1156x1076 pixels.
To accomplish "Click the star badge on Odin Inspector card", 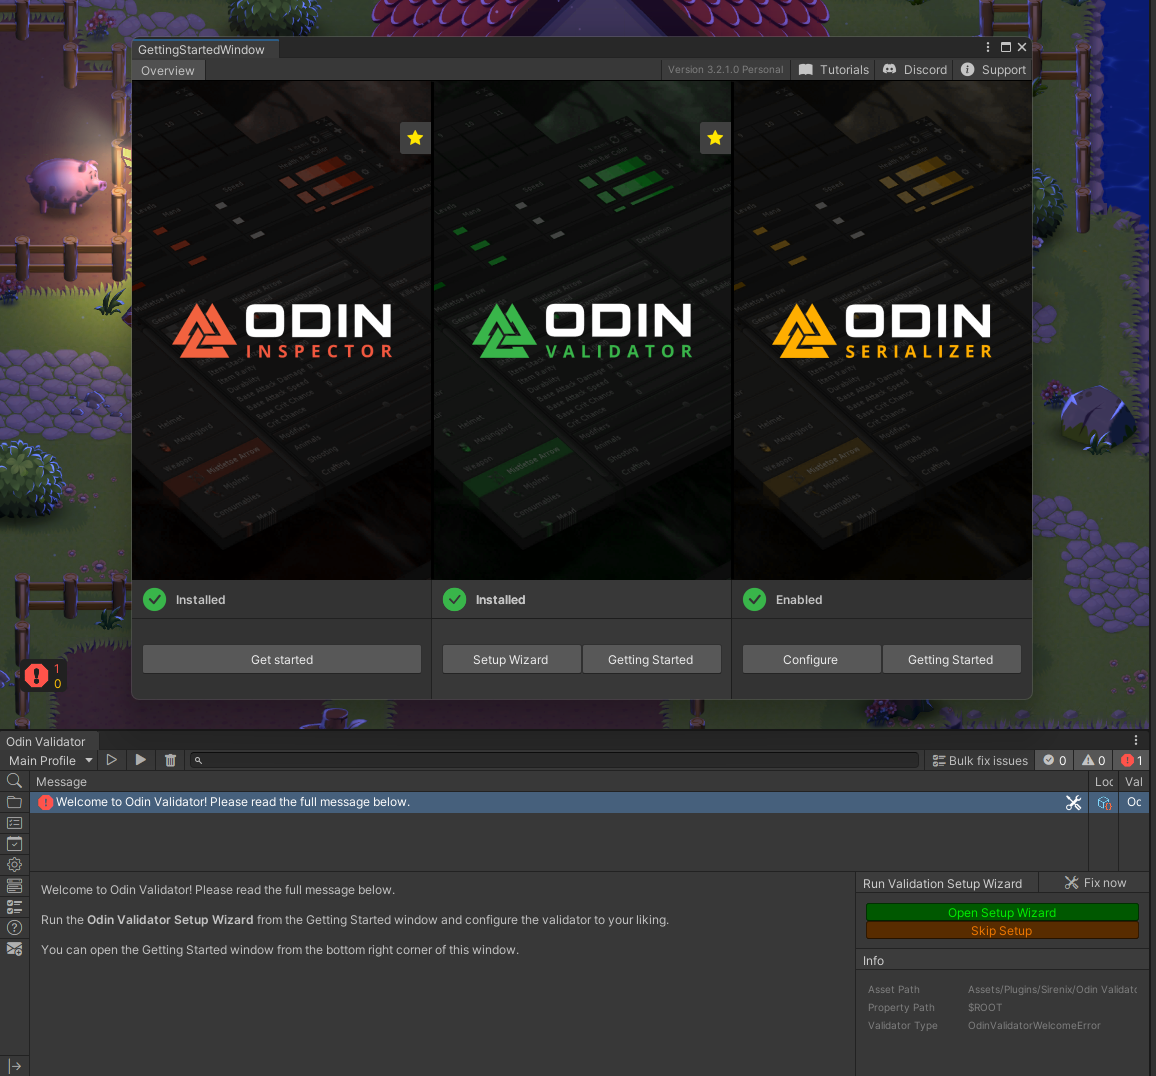I will pyautogui.click(x=415, y=138).
